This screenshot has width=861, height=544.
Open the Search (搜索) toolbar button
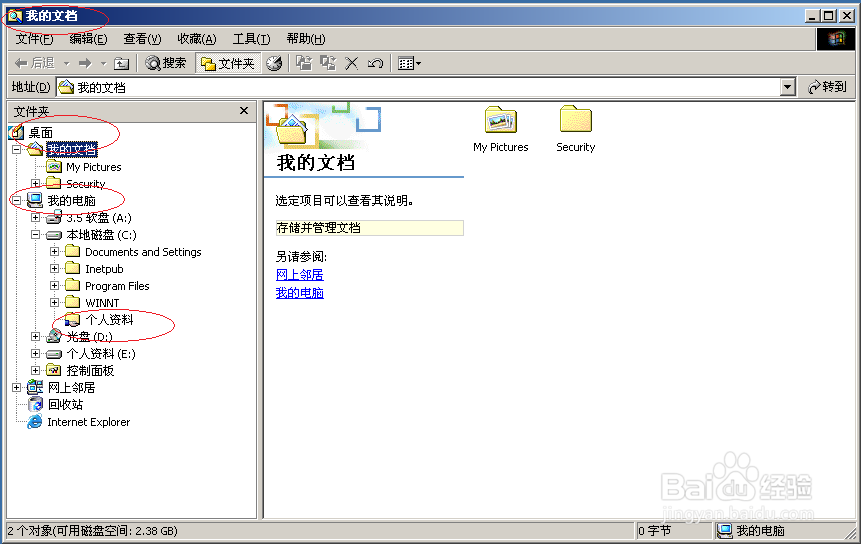coord(165,63)
